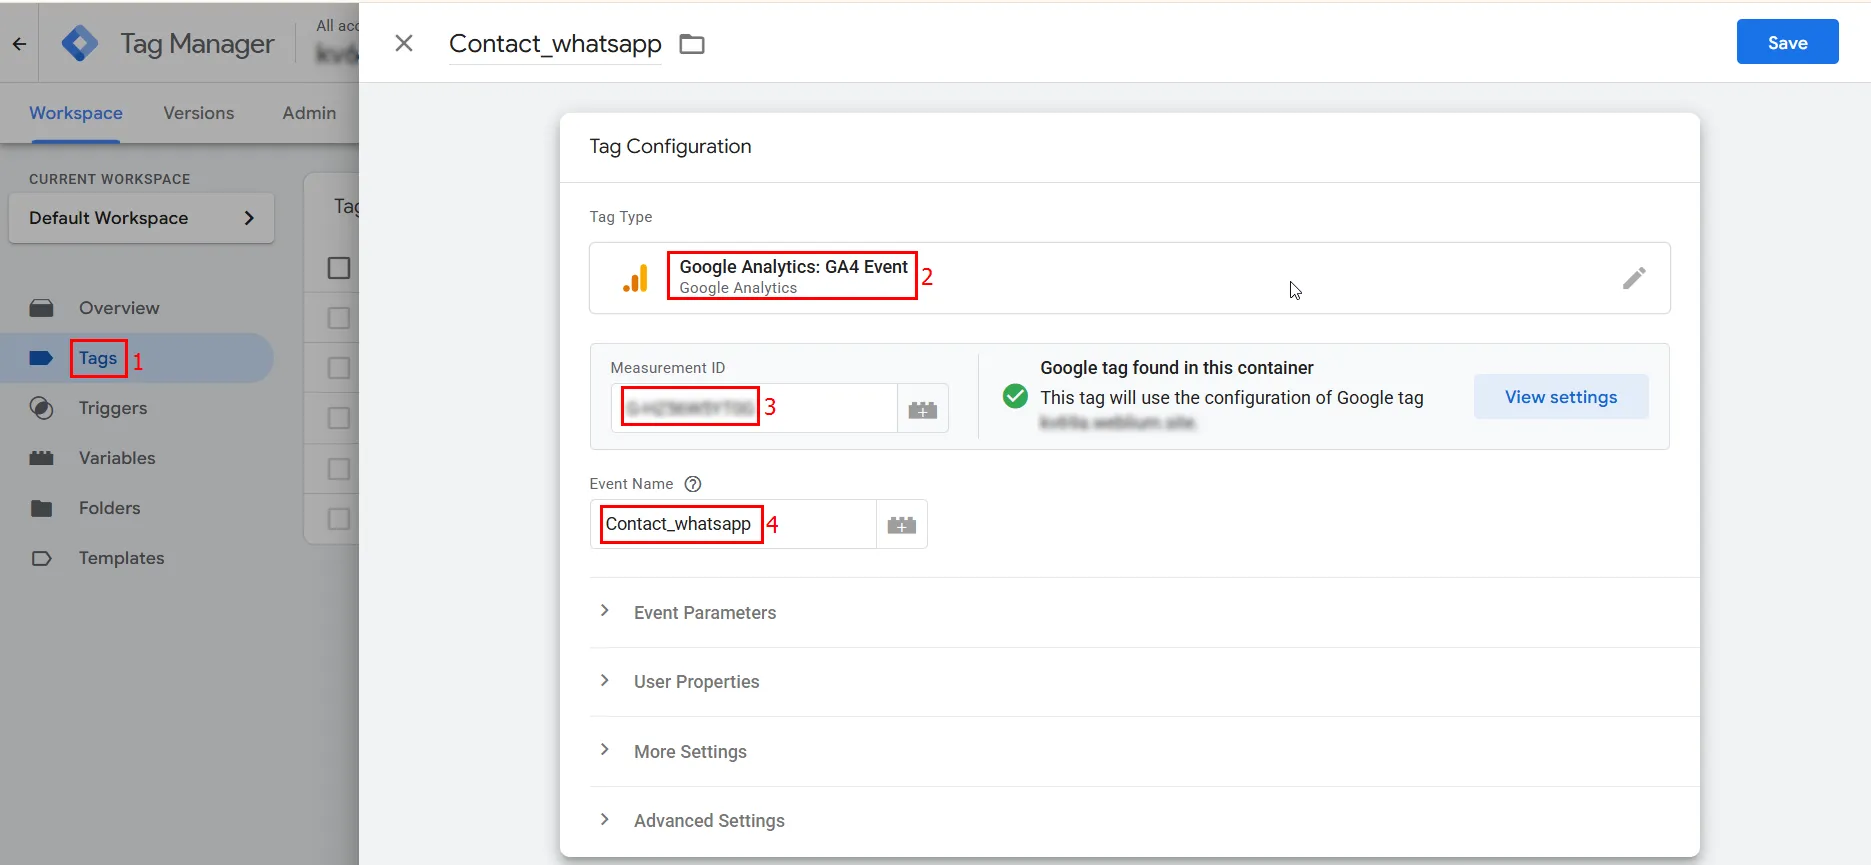Viewport: 1871px width, 865px height.
Task: Click the Tag Manager diamond logo
Action: (80, 43)
